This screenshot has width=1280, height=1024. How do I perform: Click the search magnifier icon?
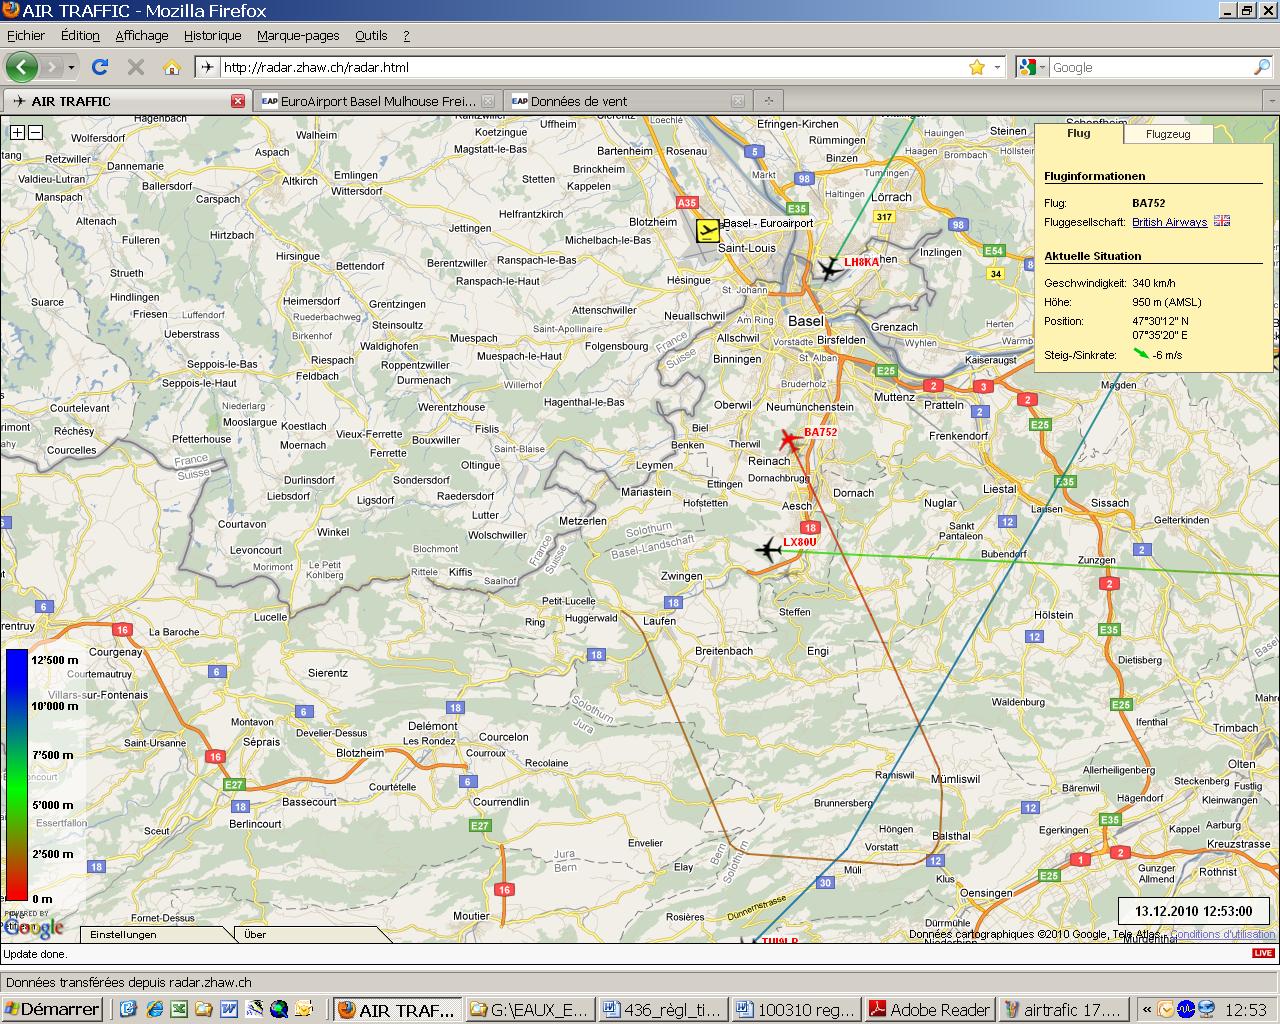tap(1262, 67)
